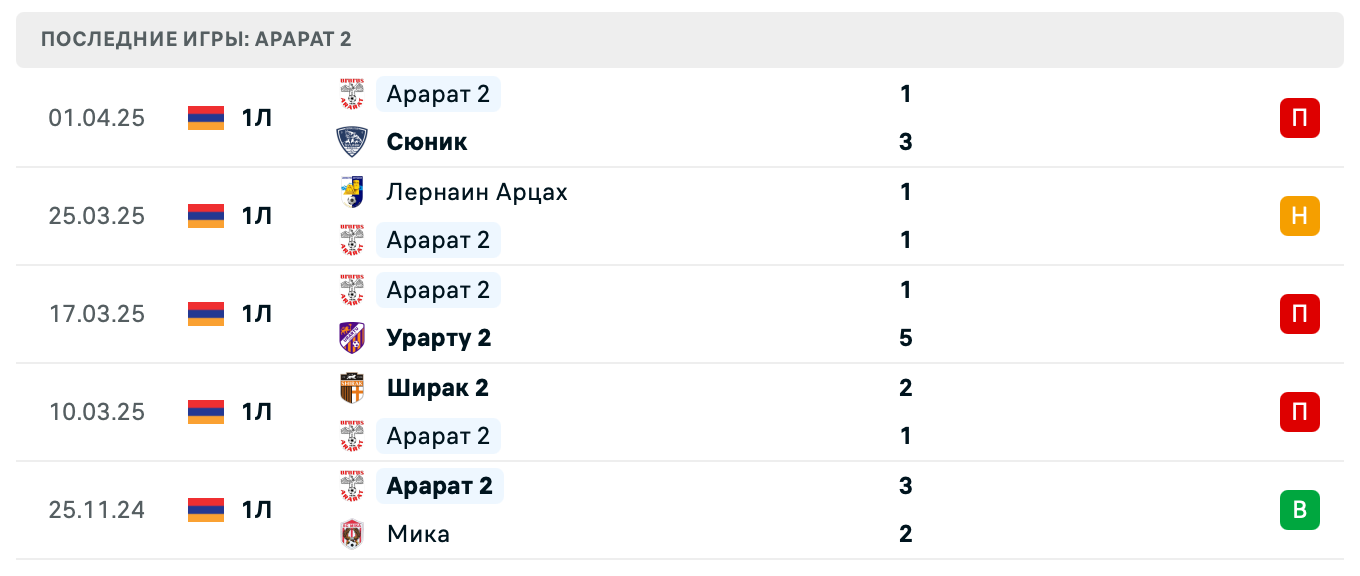Click the red П badge on the Урарту 2 row
Viewport: 1360px width, 576px height.
pyautogui.click(x=1299, y=313)
